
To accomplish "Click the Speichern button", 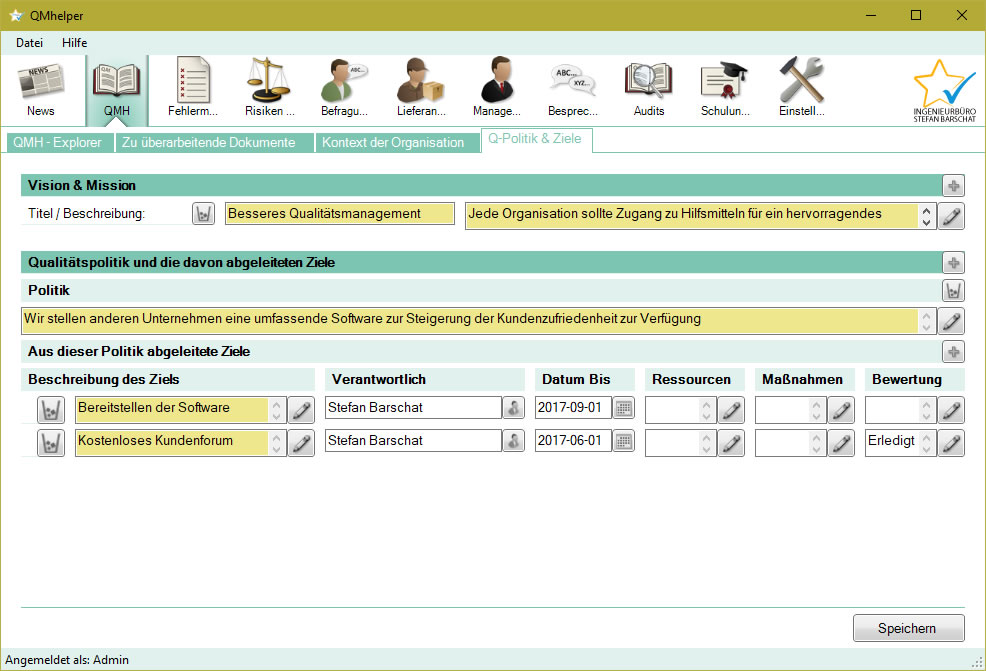I will pyautogui.click(x=907, y=628).
